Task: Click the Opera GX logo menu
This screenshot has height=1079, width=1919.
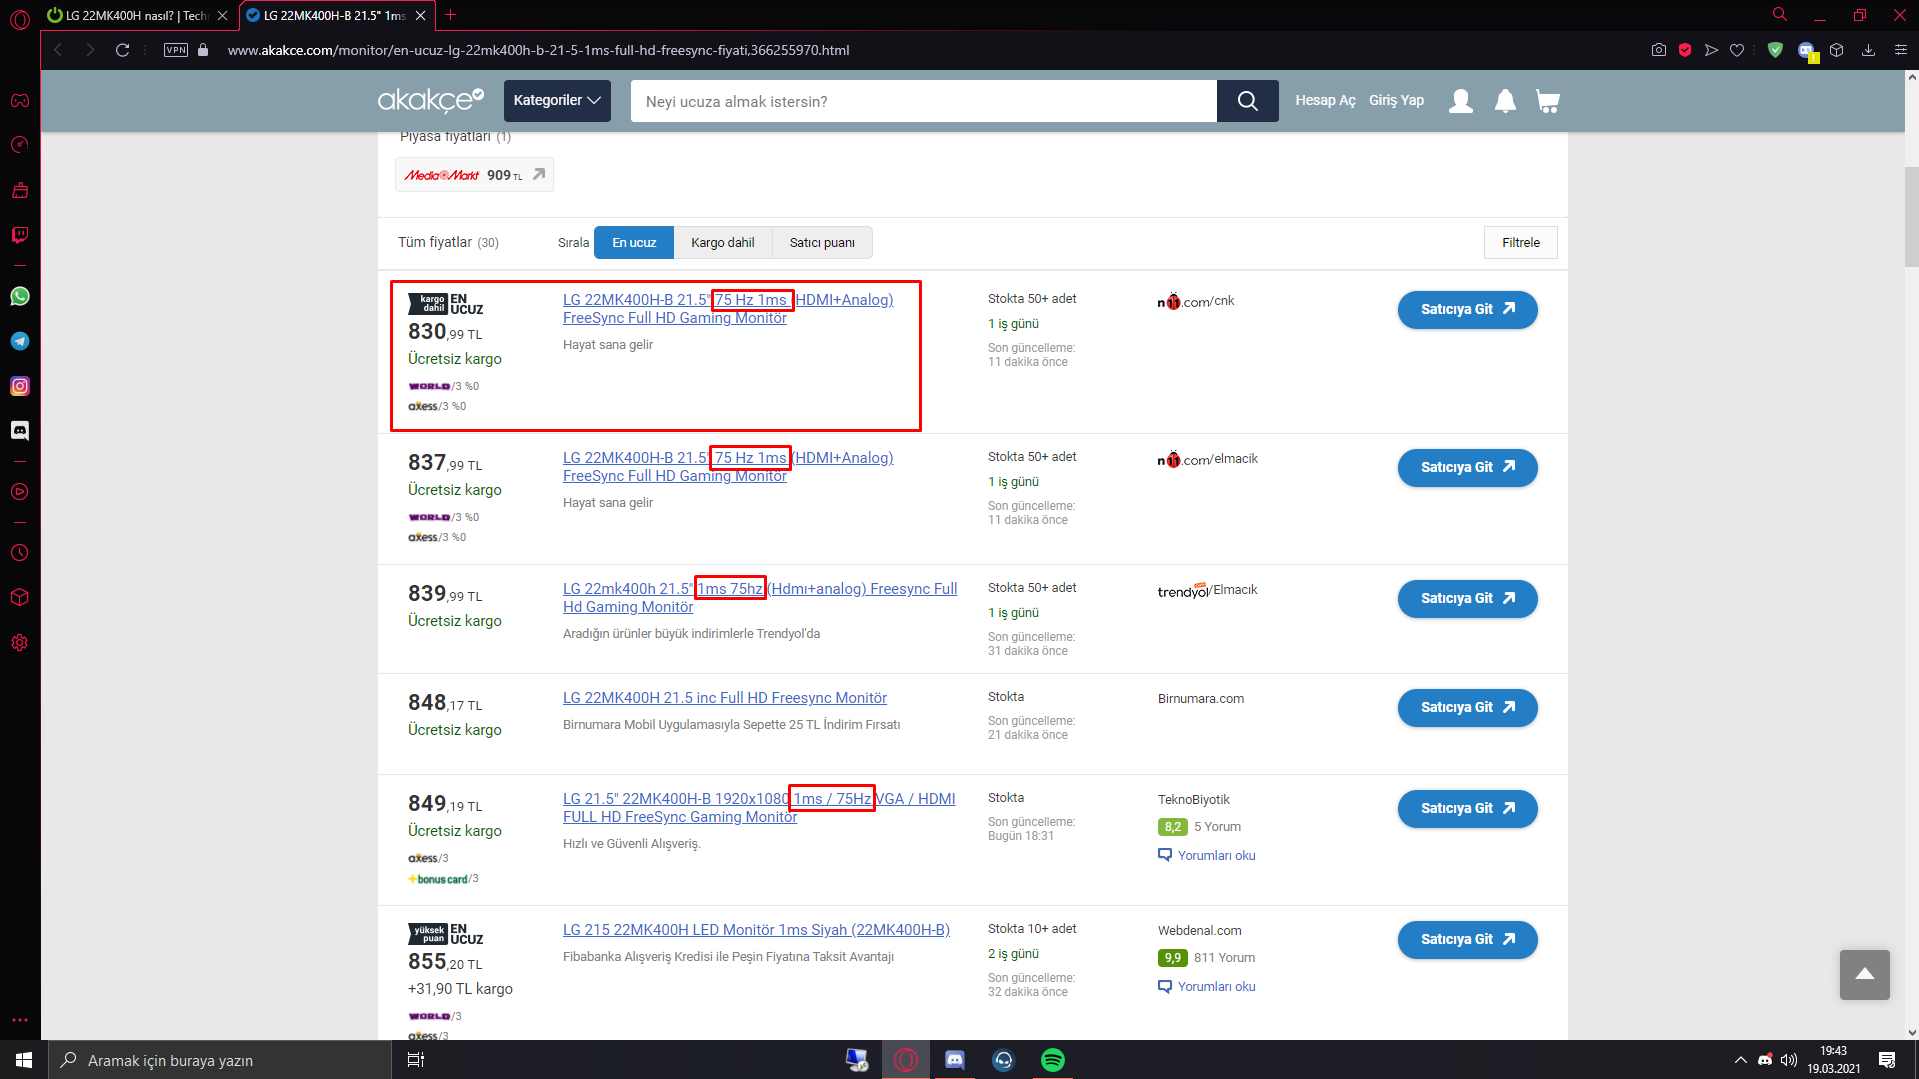Action: point(20,17)
